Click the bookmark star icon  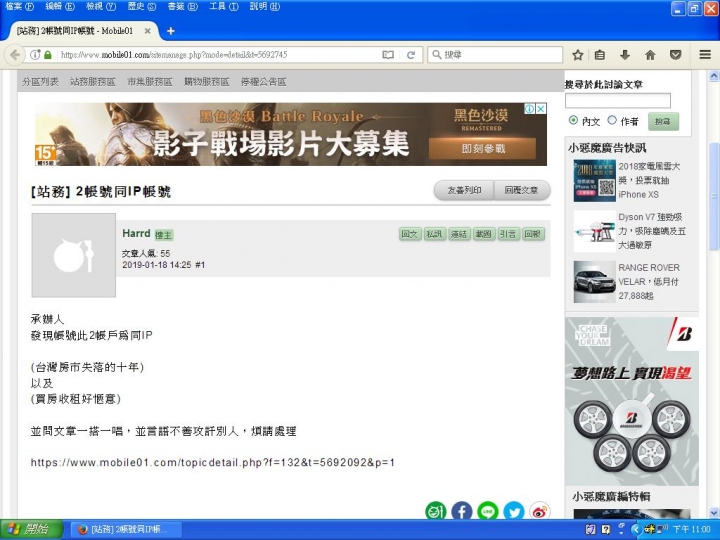pyautogui.click(x=578, y=55)
